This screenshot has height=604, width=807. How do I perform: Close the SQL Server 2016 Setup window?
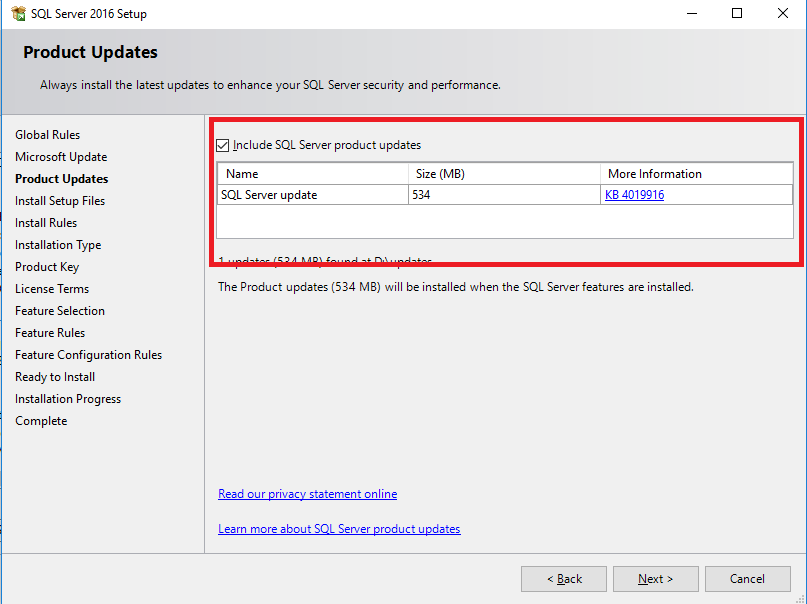point(783,14)
